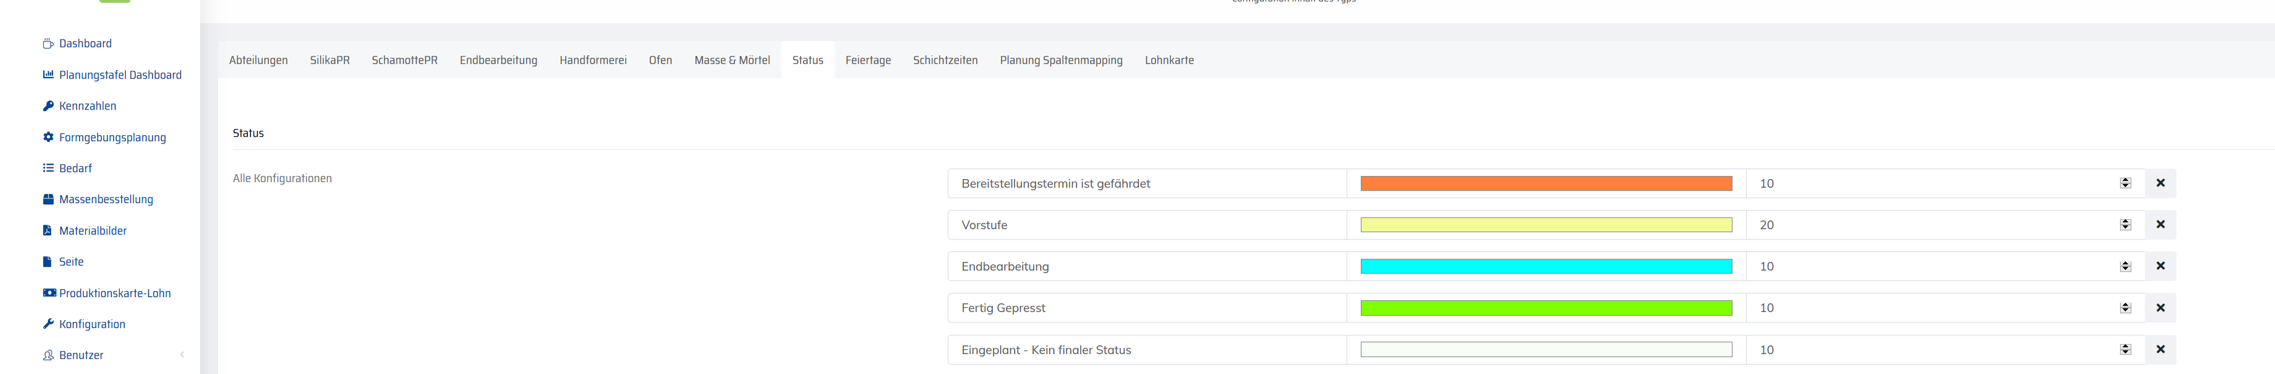Edit the Bereitstellungstermin ist gefährdet name field
Viewport: 2275px width, 374px height.
coord(1147,183)
